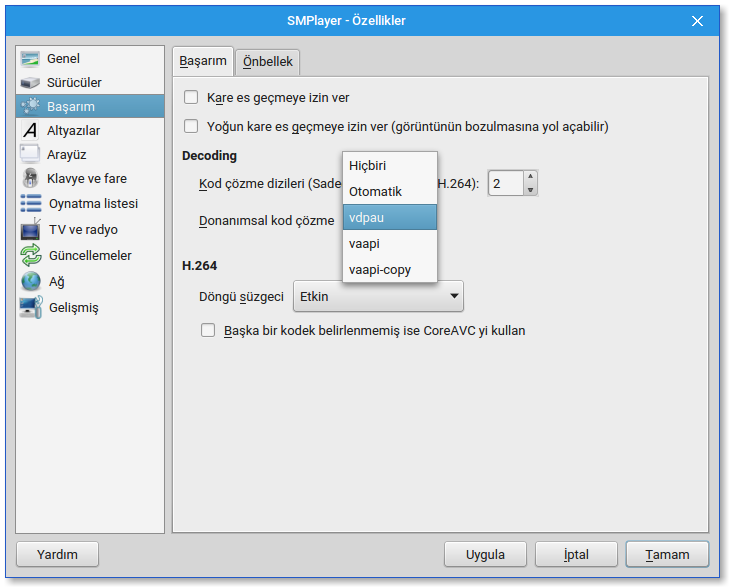This screenshot has height=587, width=729.
Task: Select Oynatma listesi text
Action: click(x=93, y=204)
